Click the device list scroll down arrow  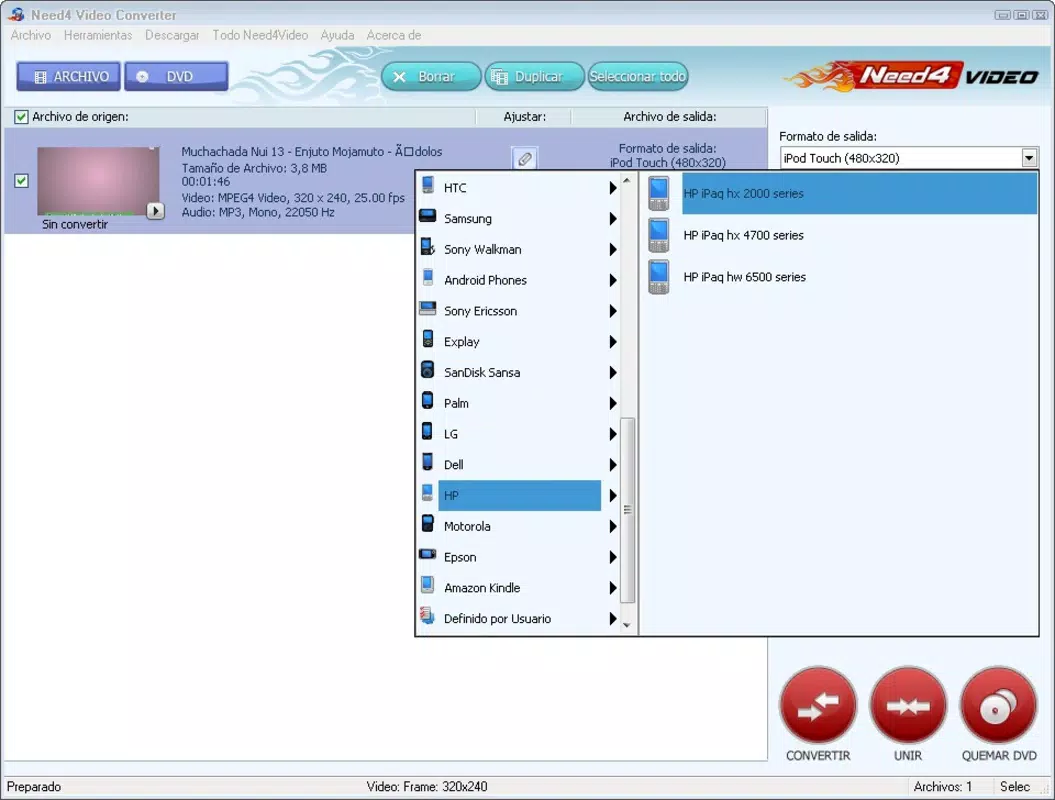click(x=627, y=625)
